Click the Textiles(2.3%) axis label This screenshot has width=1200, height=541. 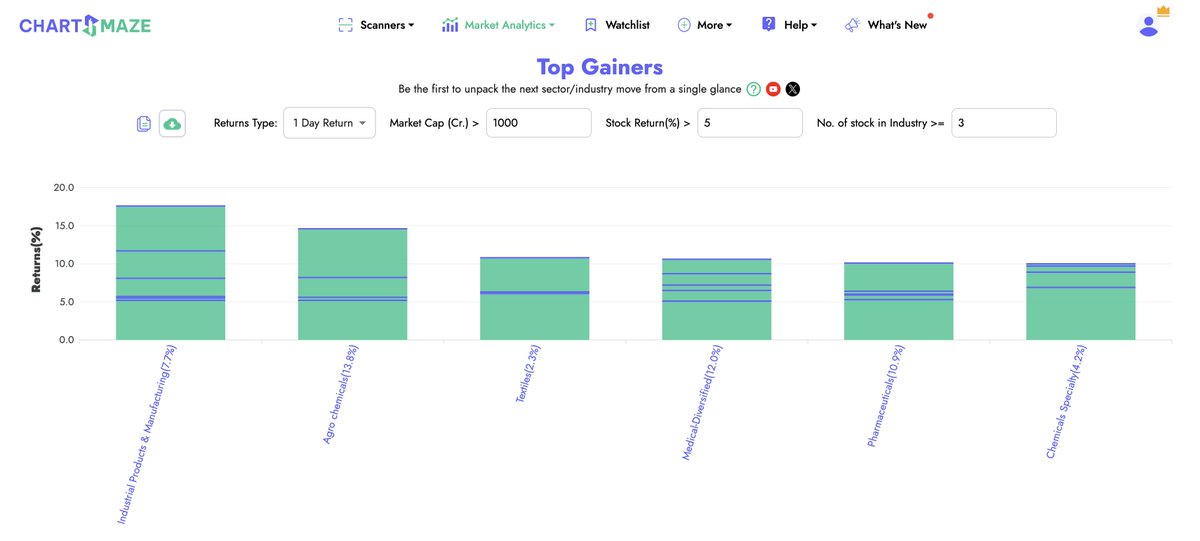pos(528,374)
